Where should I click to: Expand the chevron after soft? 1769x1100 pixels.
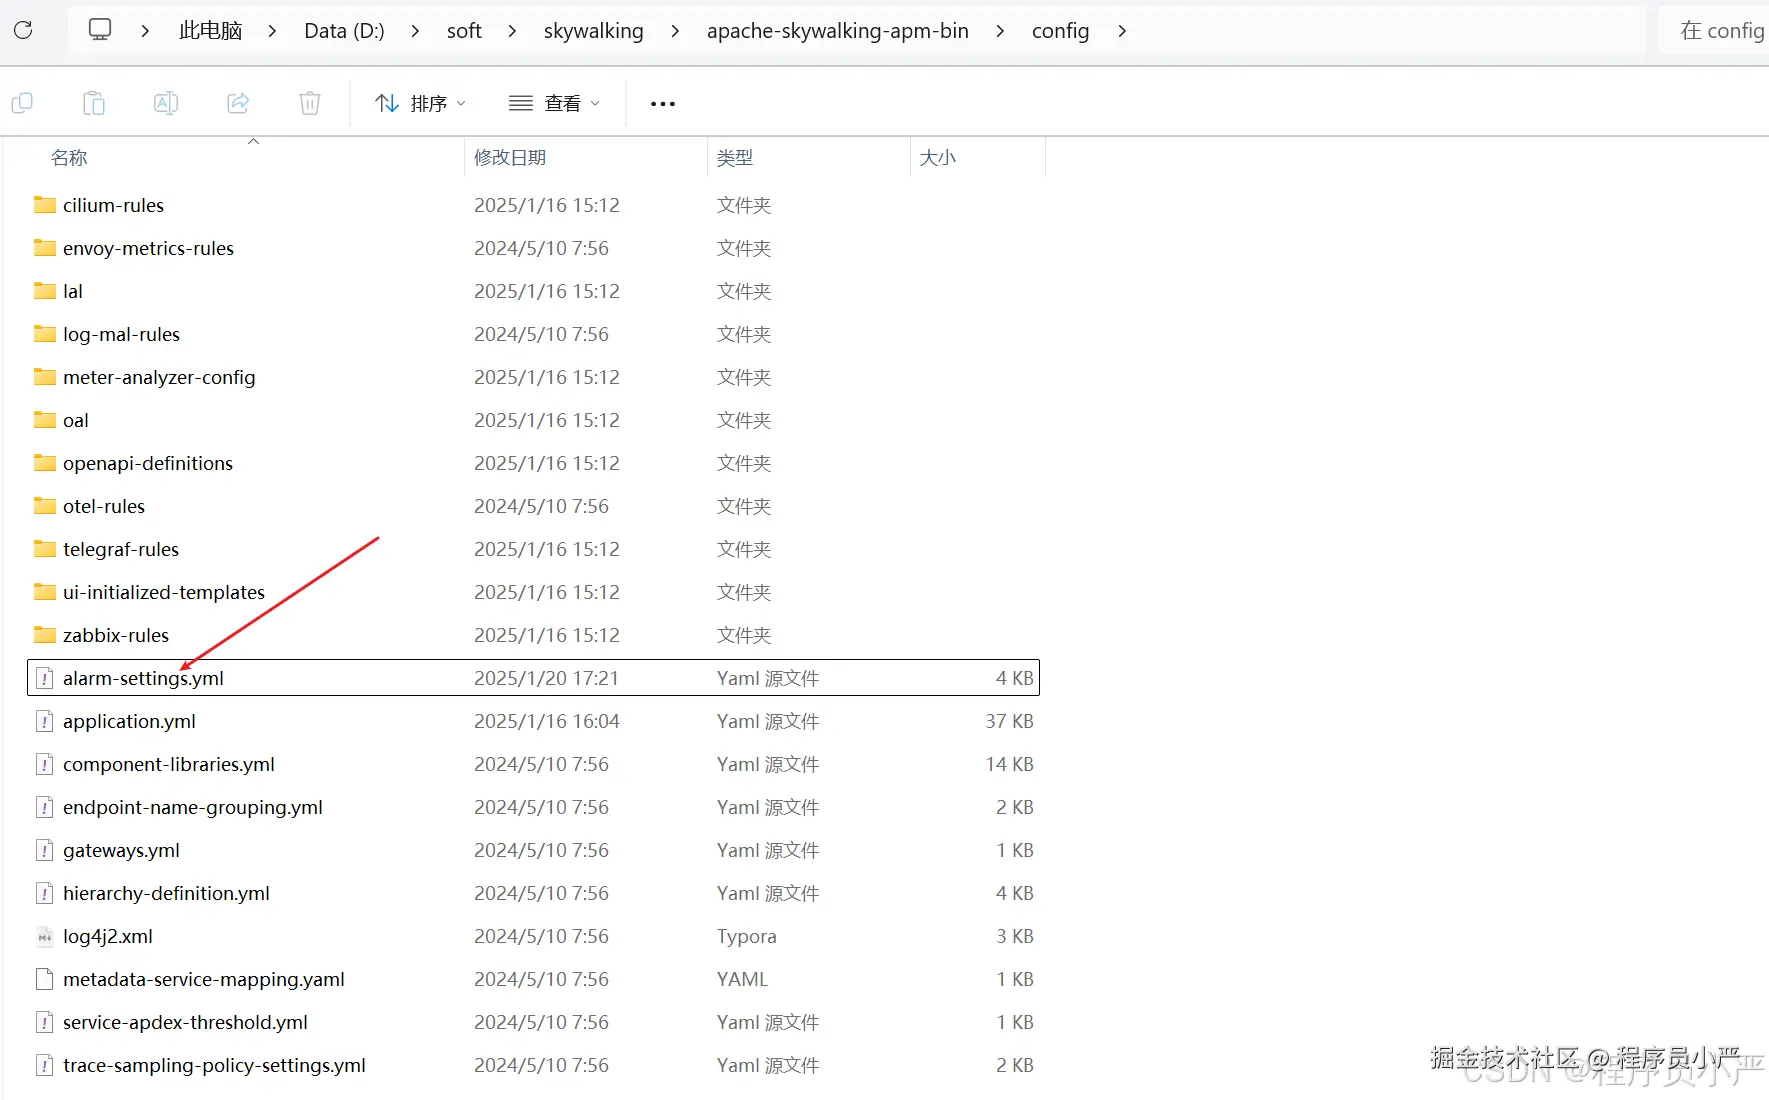point(512,31)
